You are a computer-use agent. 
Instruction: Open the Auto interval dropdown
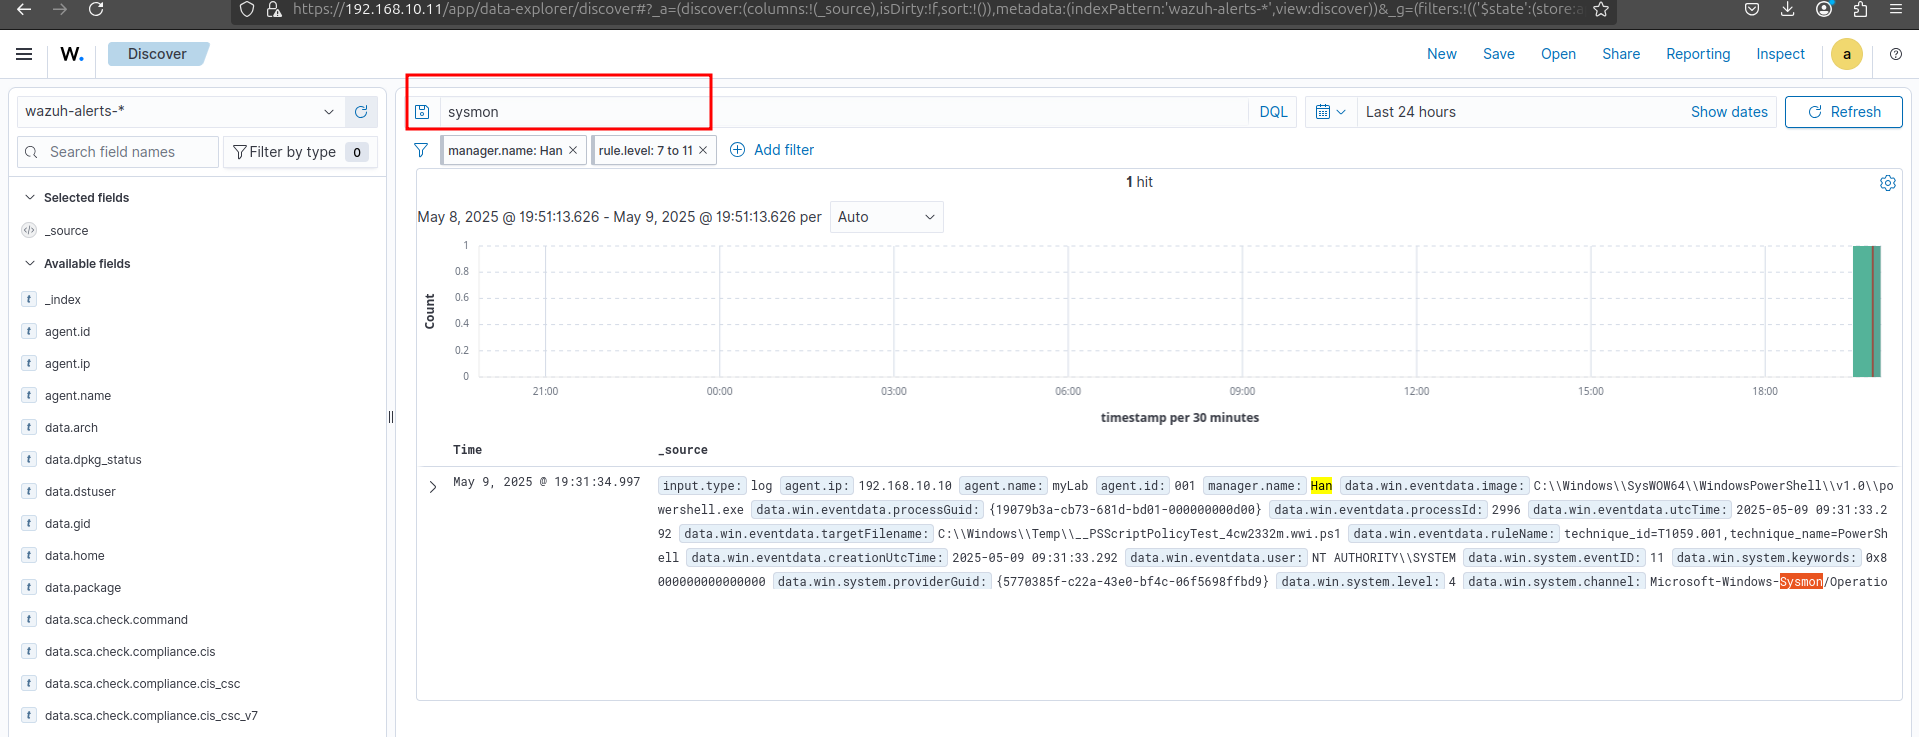(886, 217)
